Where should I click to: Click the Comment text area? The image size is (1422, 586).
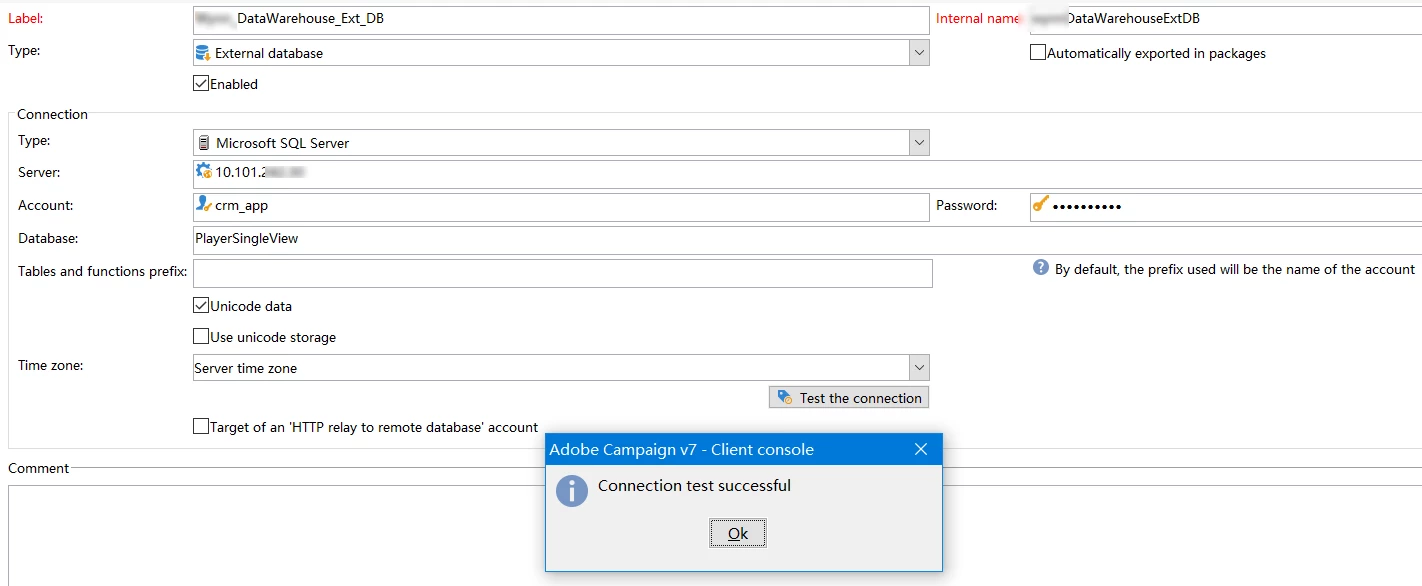click(x=715, y=535)
